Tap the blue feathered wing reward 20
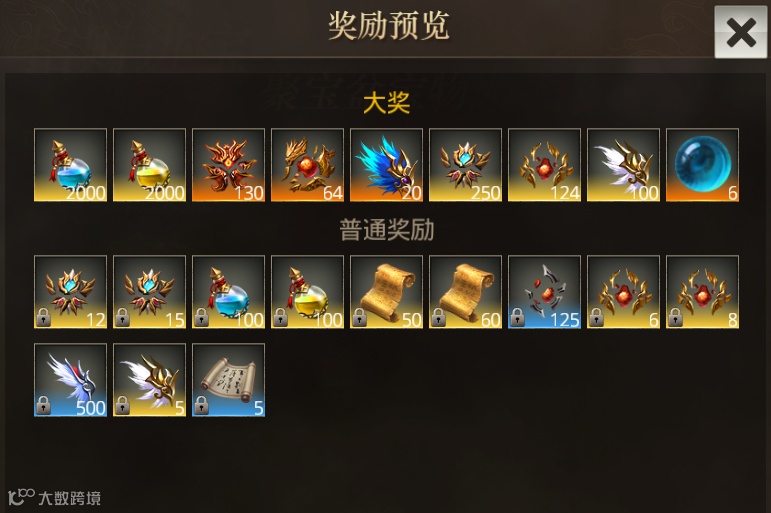 (x=386, y=165)
